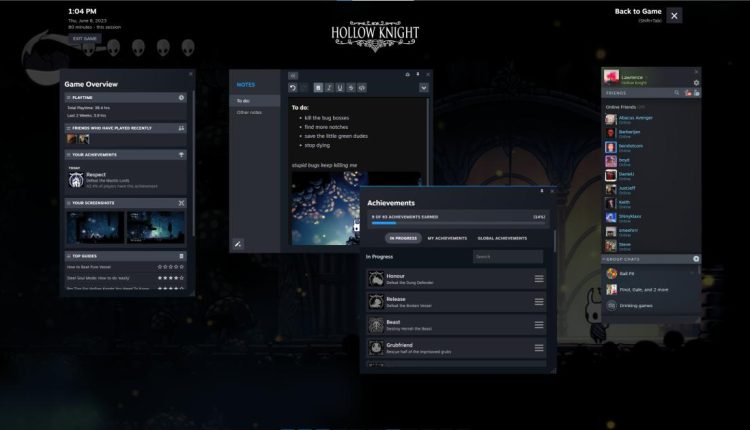Click Lawrence's profile avatar in friends panel
This screenshot has width=750, height=430.
pyautogui.click(x=611, y=77)
